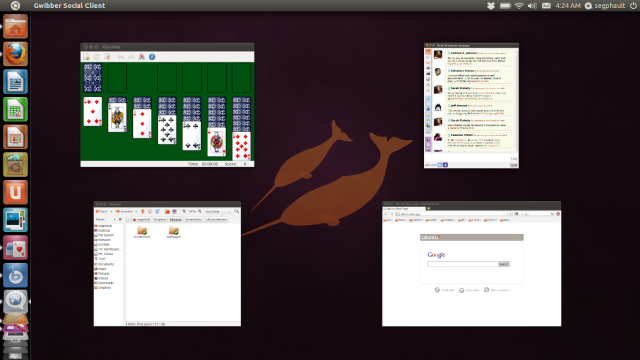Open Ubuntu Software Center from launcher
Screen dimensions: 640x360
click(16, 164)
